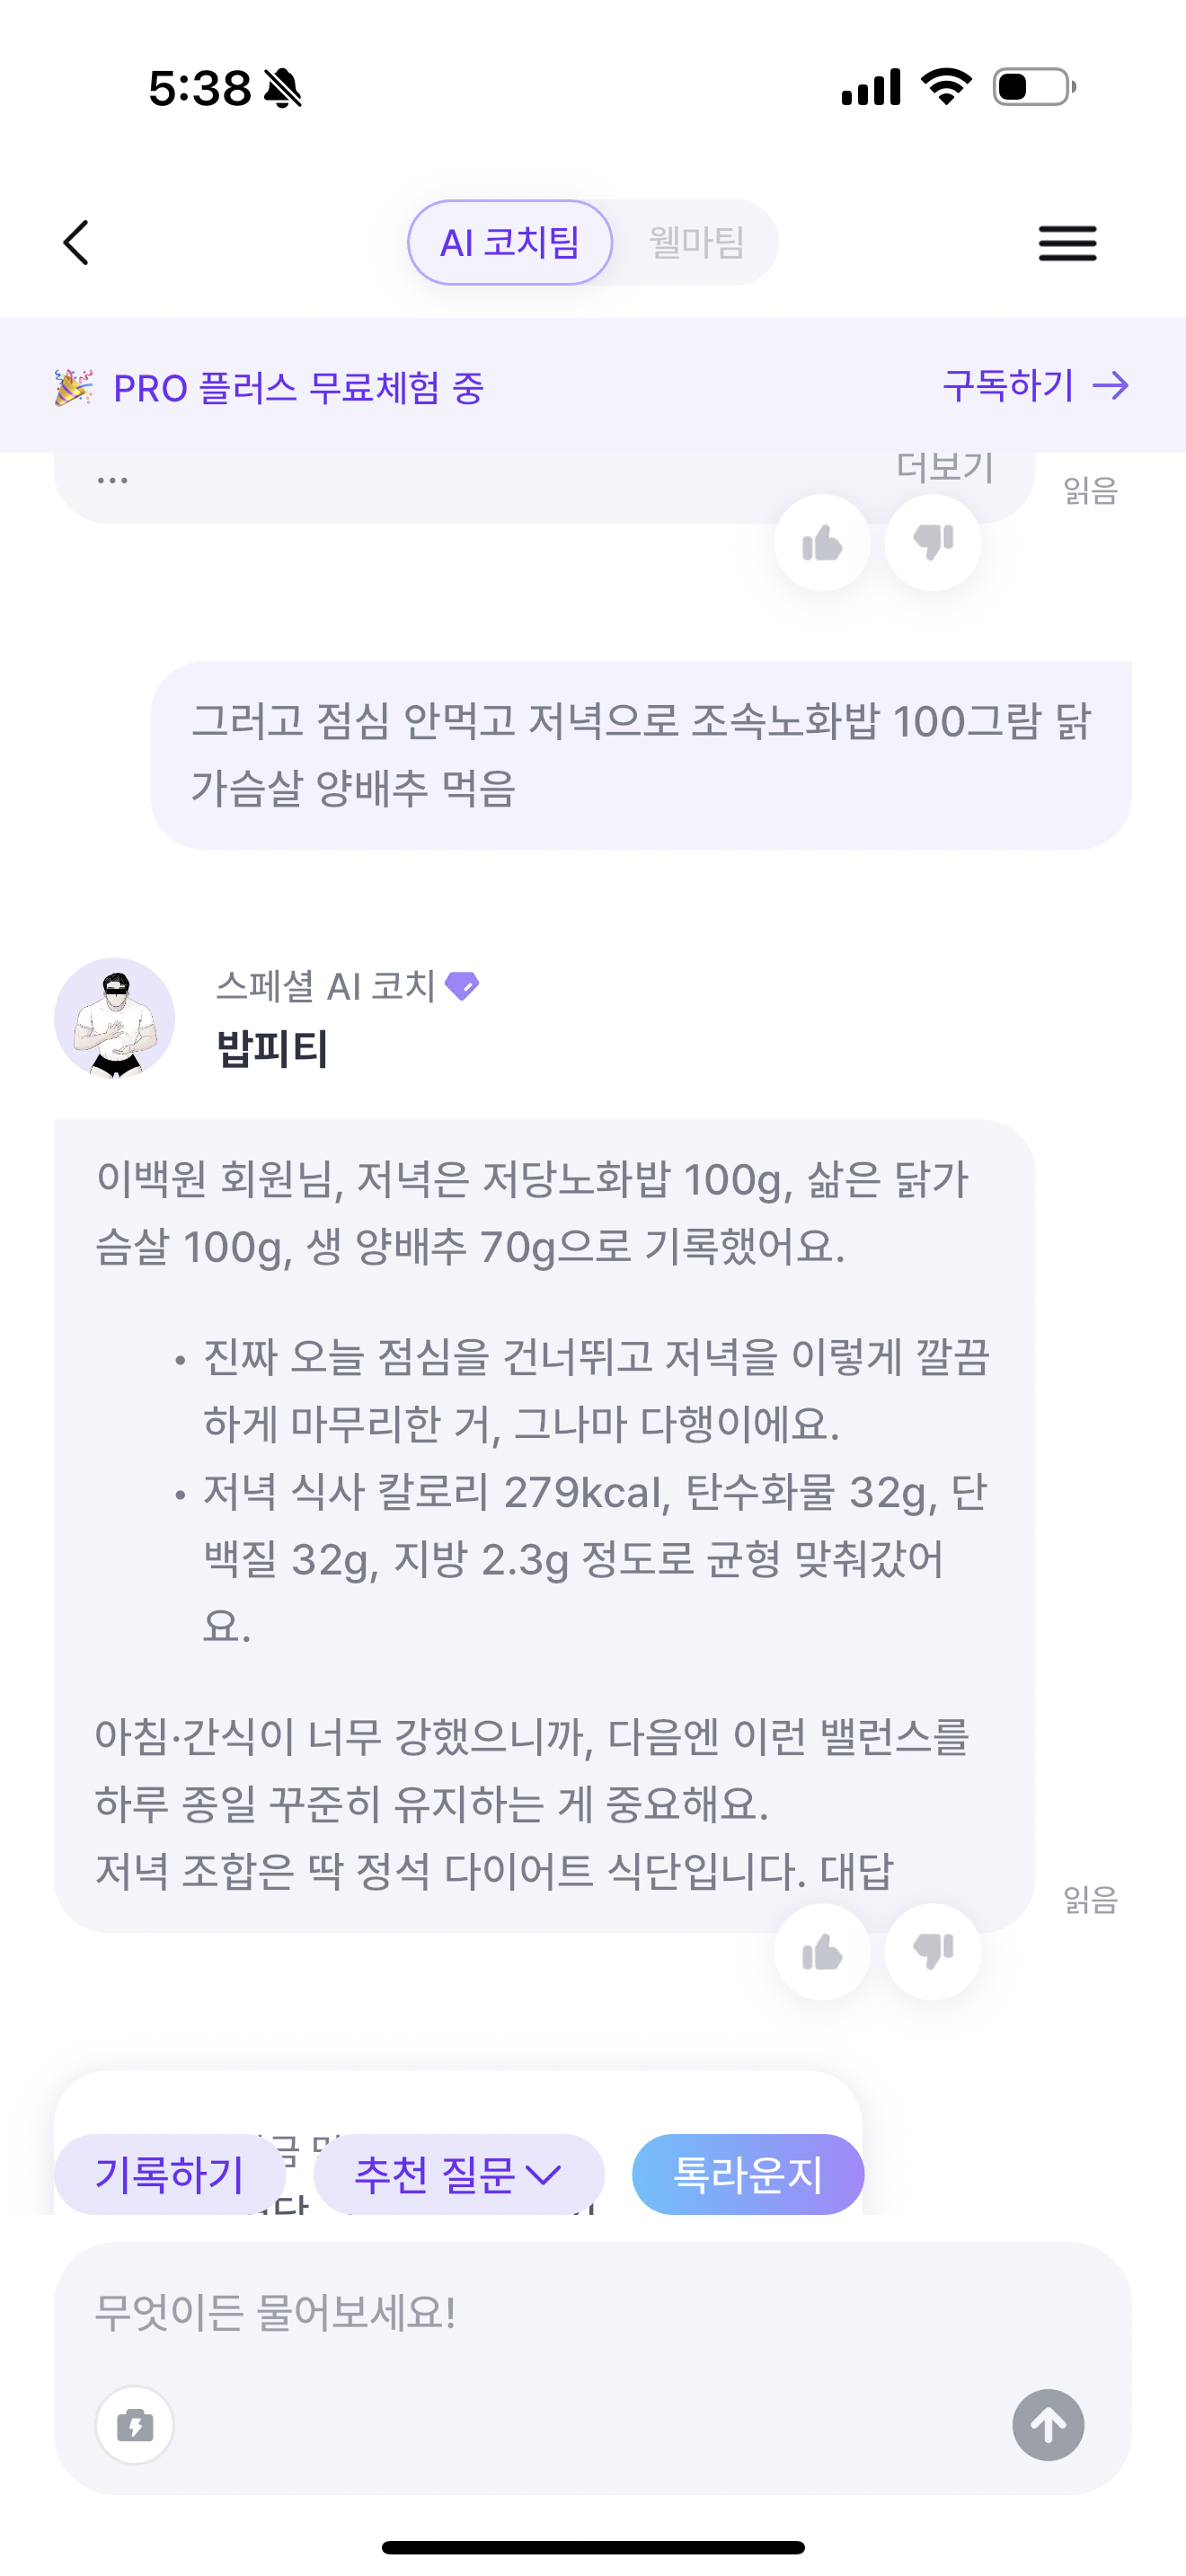Tap the 구독하기 subscribe link
The height and width of the screenshot is (2576, 1186).
(x=1036, y=385)
